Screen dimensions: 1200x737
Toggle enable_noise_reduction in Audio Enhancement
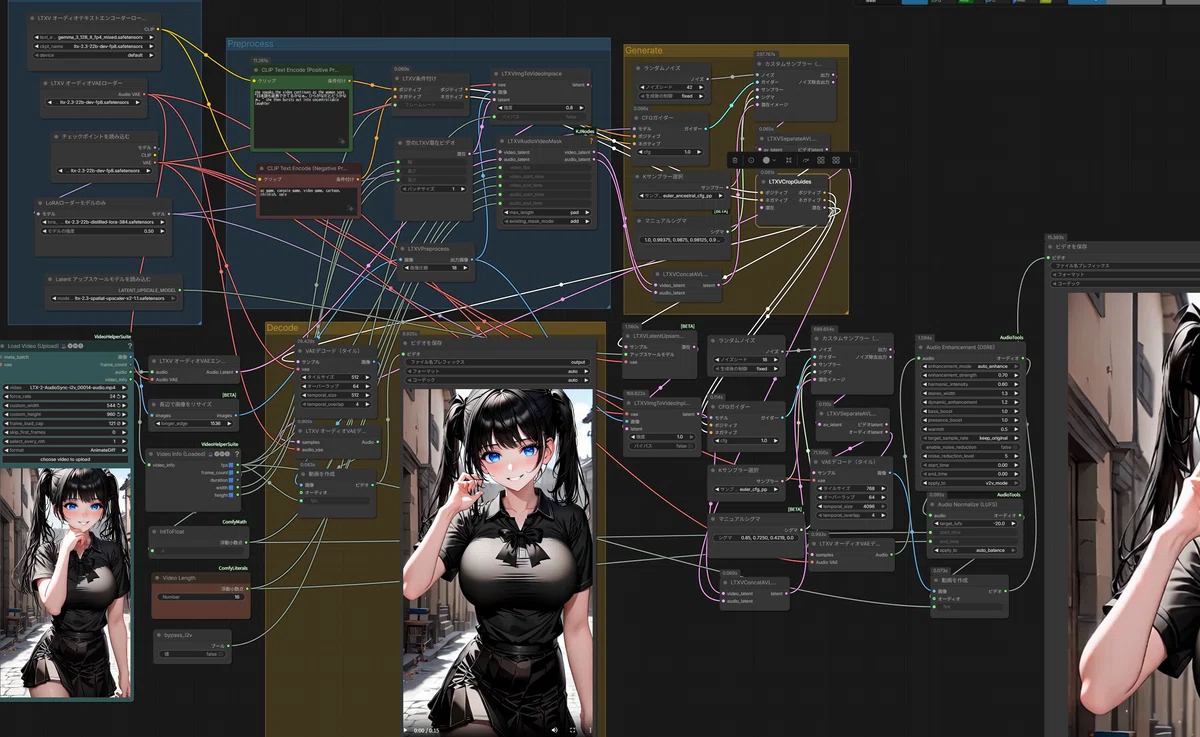pyautogui.click(x=970, y=447)
